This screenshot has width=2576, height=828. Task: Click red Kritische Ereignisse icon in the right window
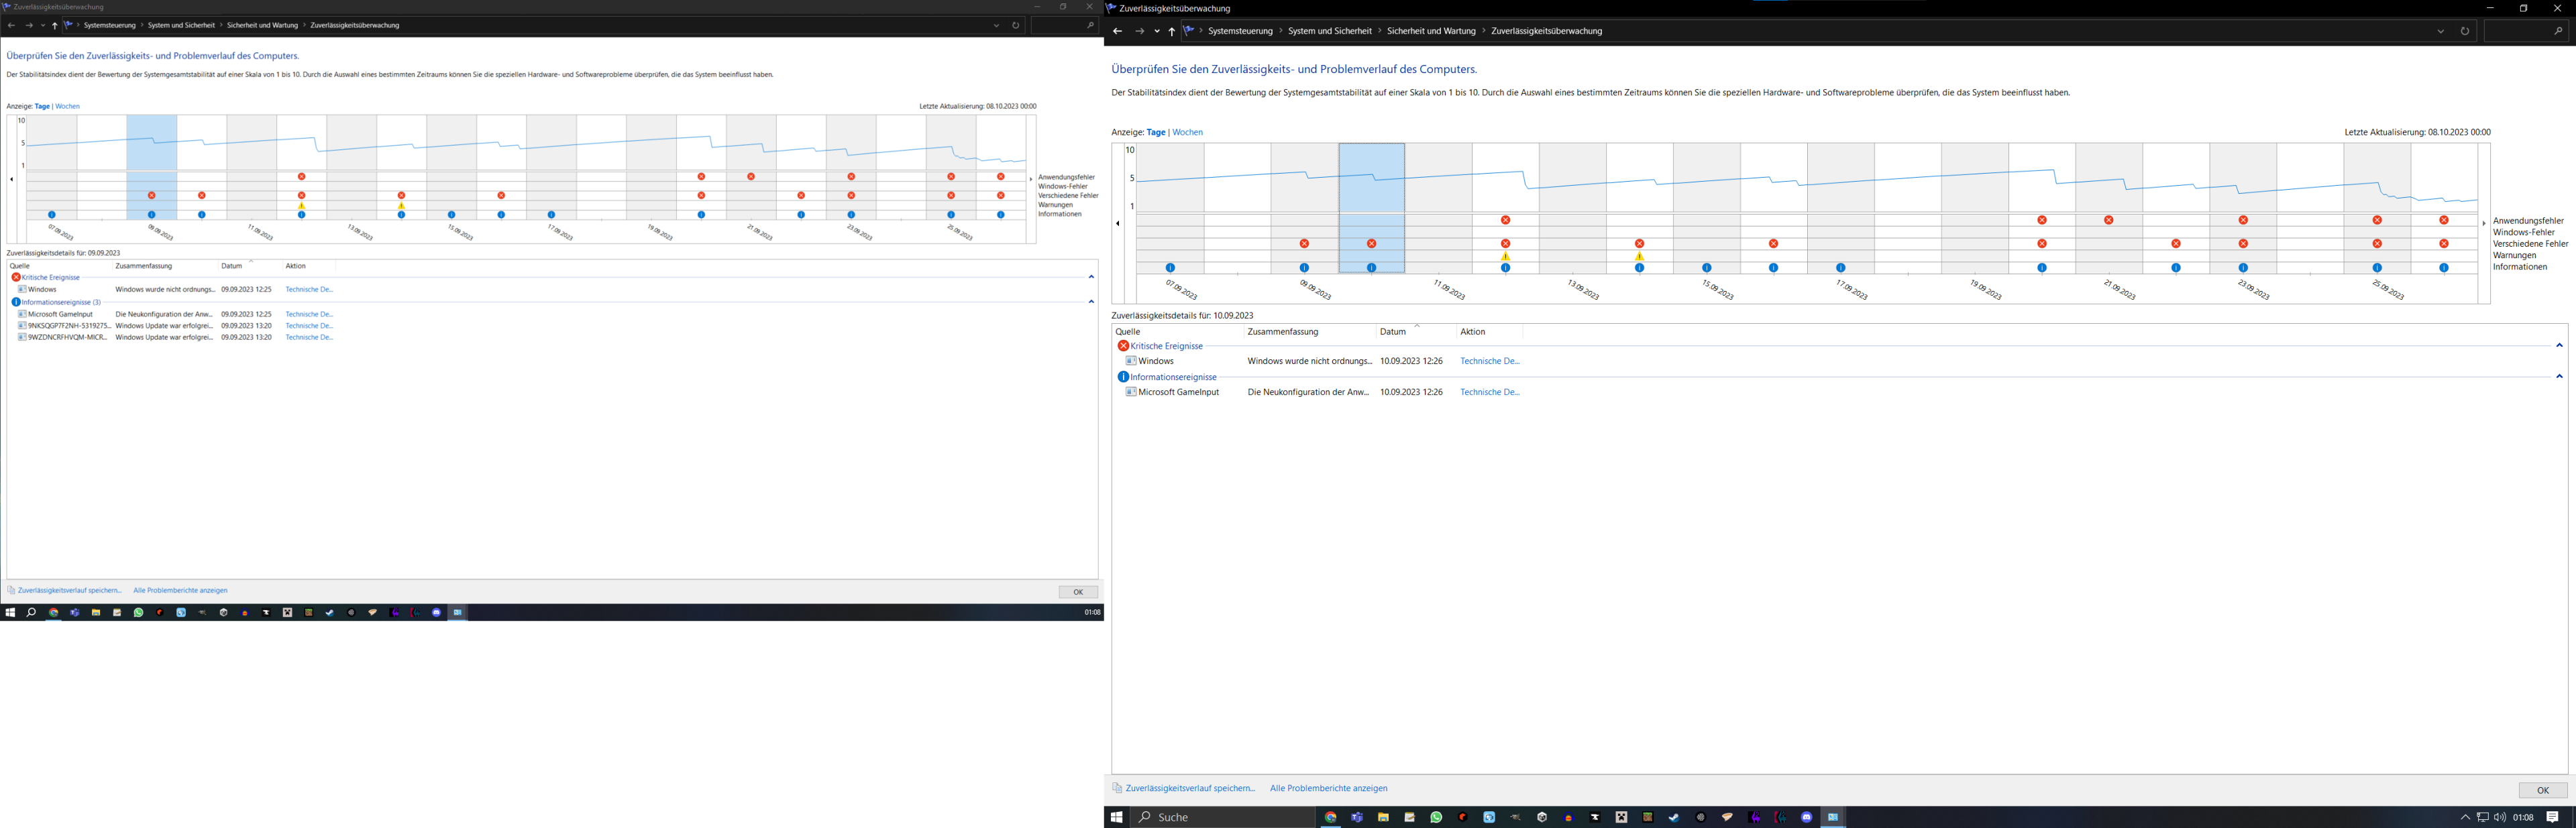coord(1123,346)
